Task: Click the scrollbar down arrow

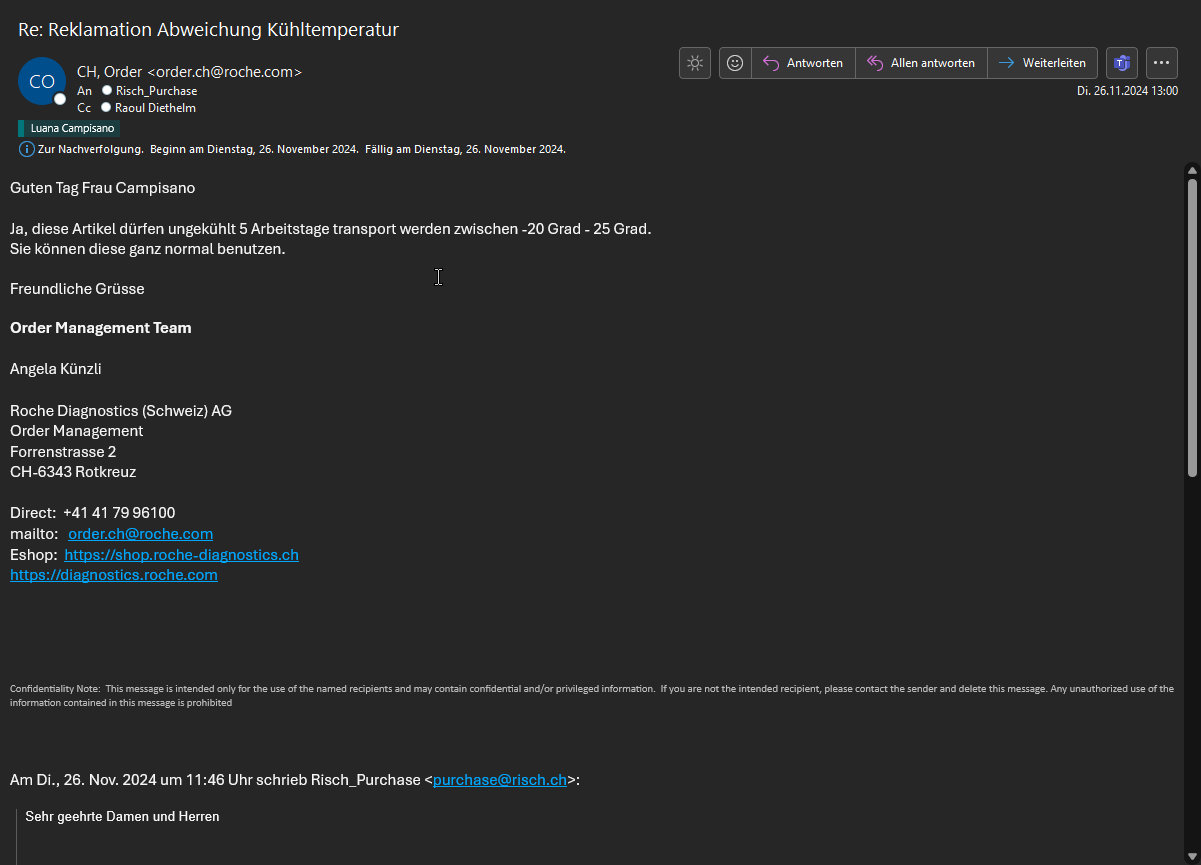Action: (1192, 857)
